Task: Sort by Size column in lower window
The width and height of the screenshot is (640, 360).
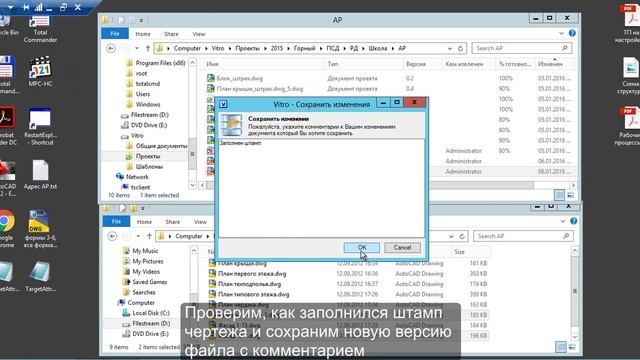Action: coord(460,252)
